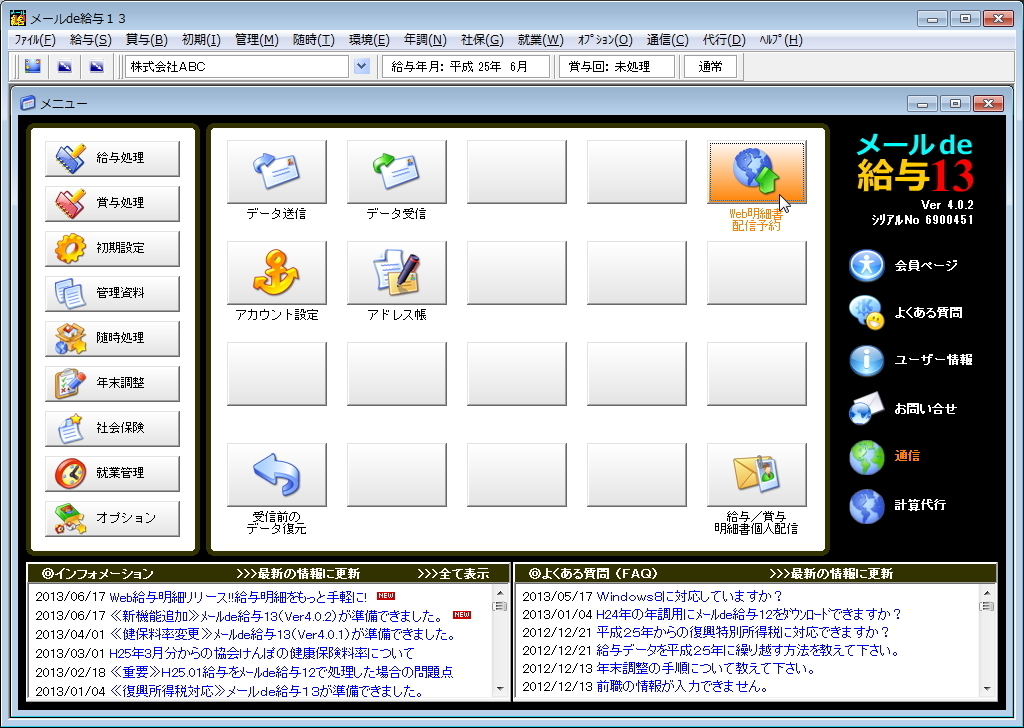The height and width of the screenshot is (728, 1024).
Task: Open the 年調(N) menu
Action: point(425,40)
